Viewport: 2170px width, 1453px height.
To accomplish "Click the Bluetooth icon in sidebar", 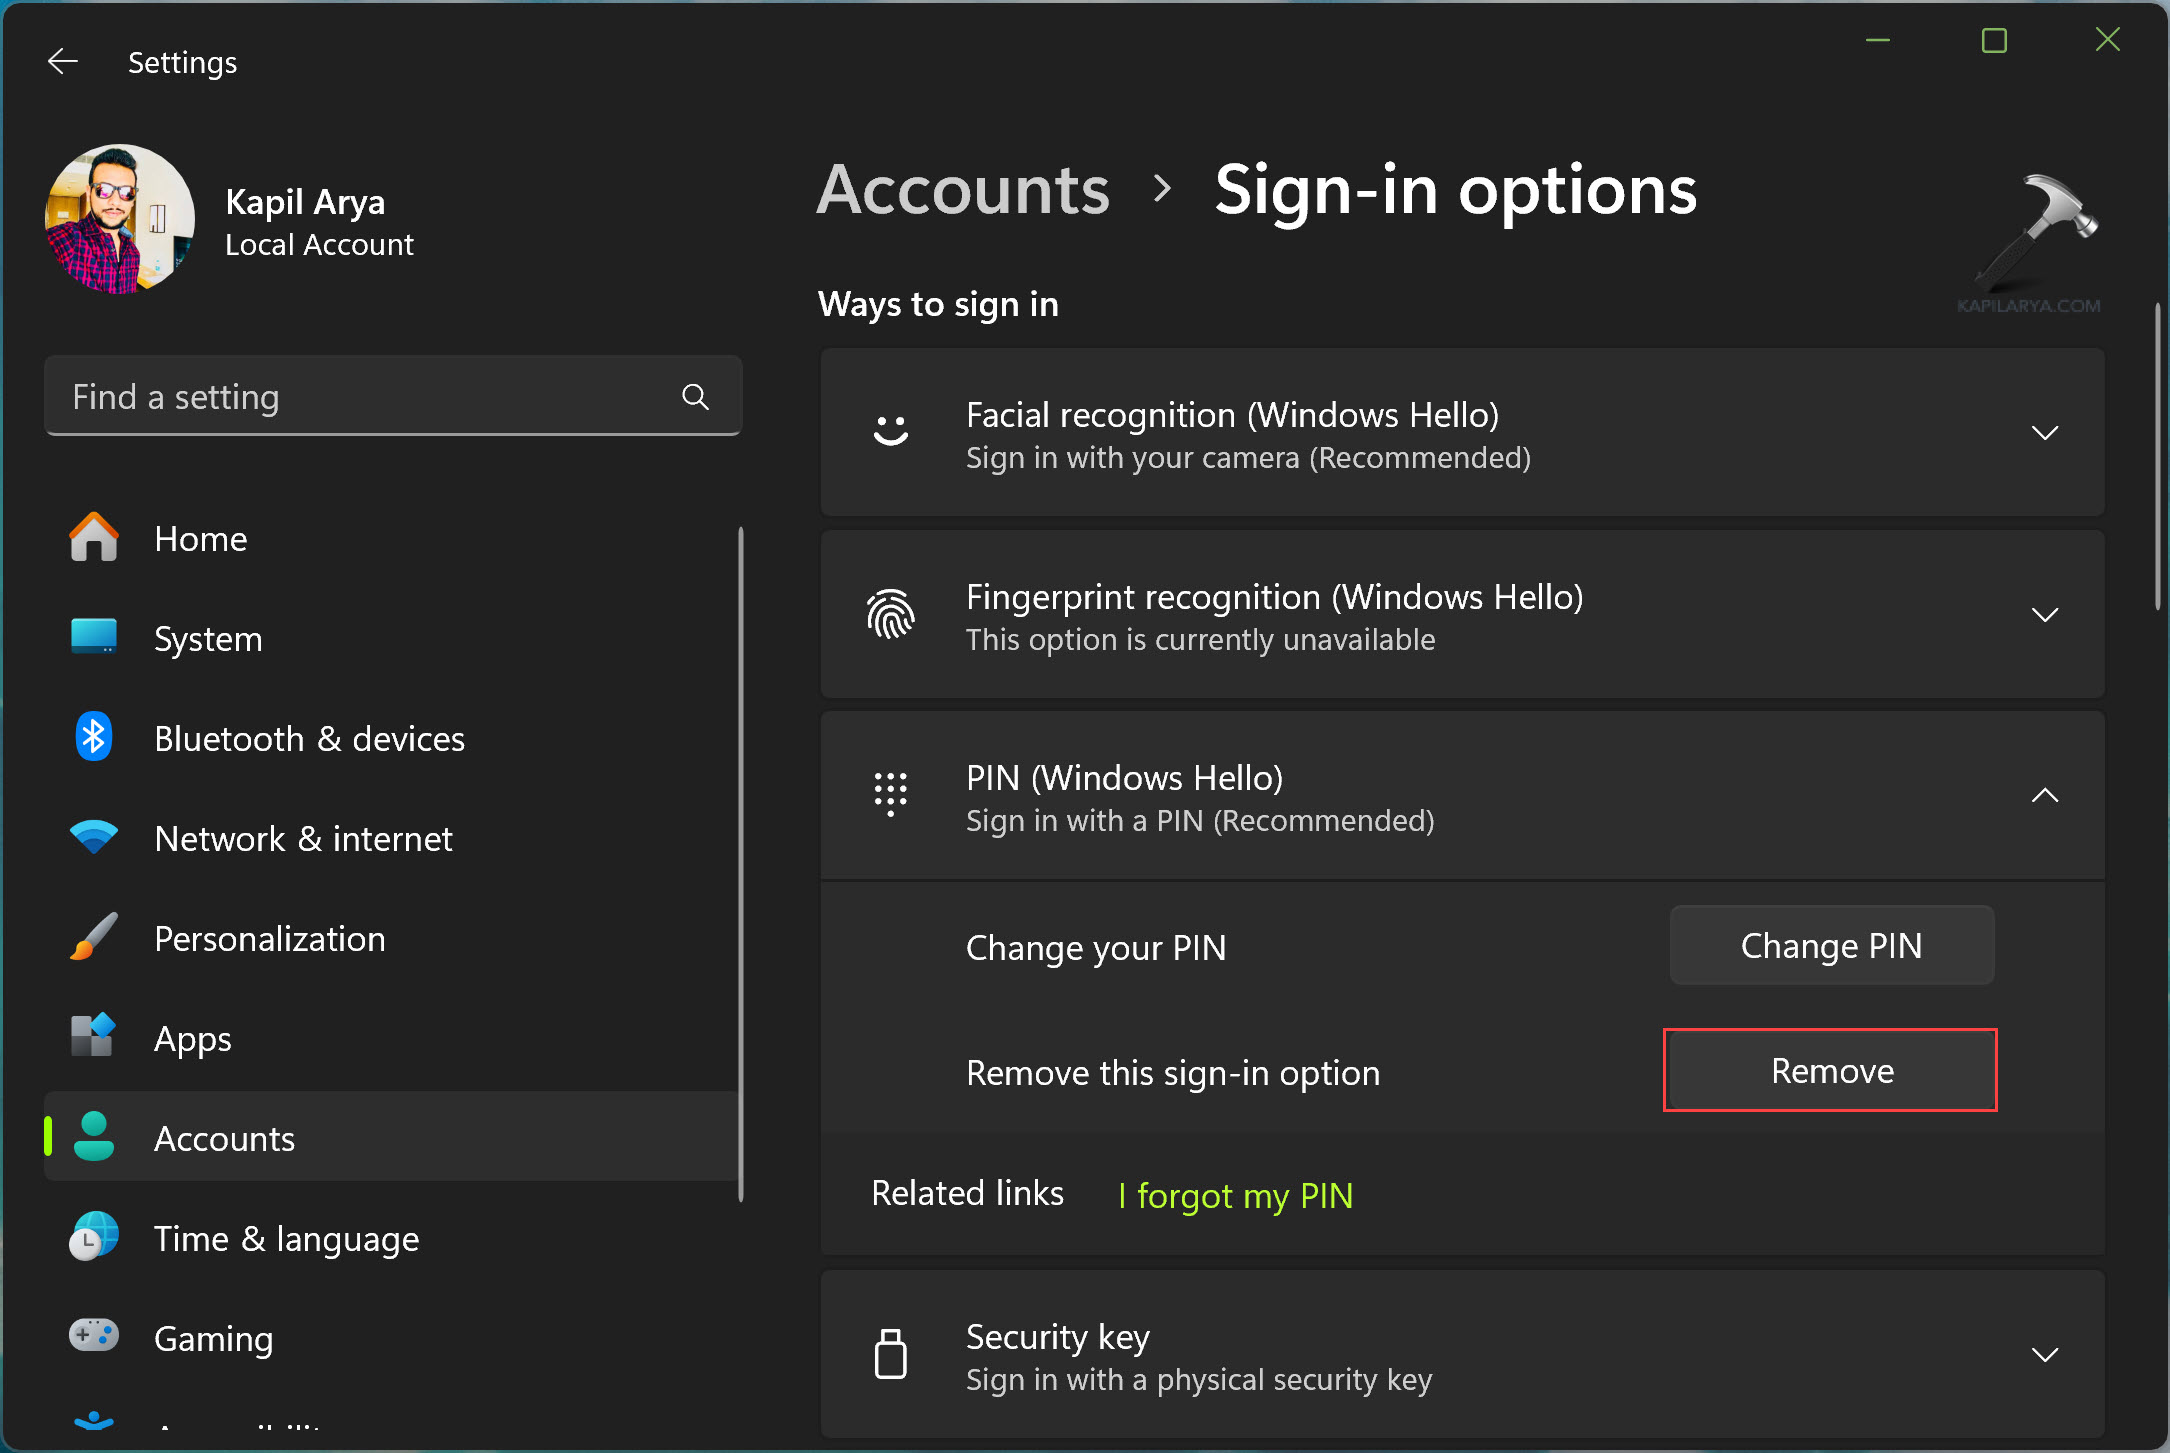I will [x=94, y=738].
